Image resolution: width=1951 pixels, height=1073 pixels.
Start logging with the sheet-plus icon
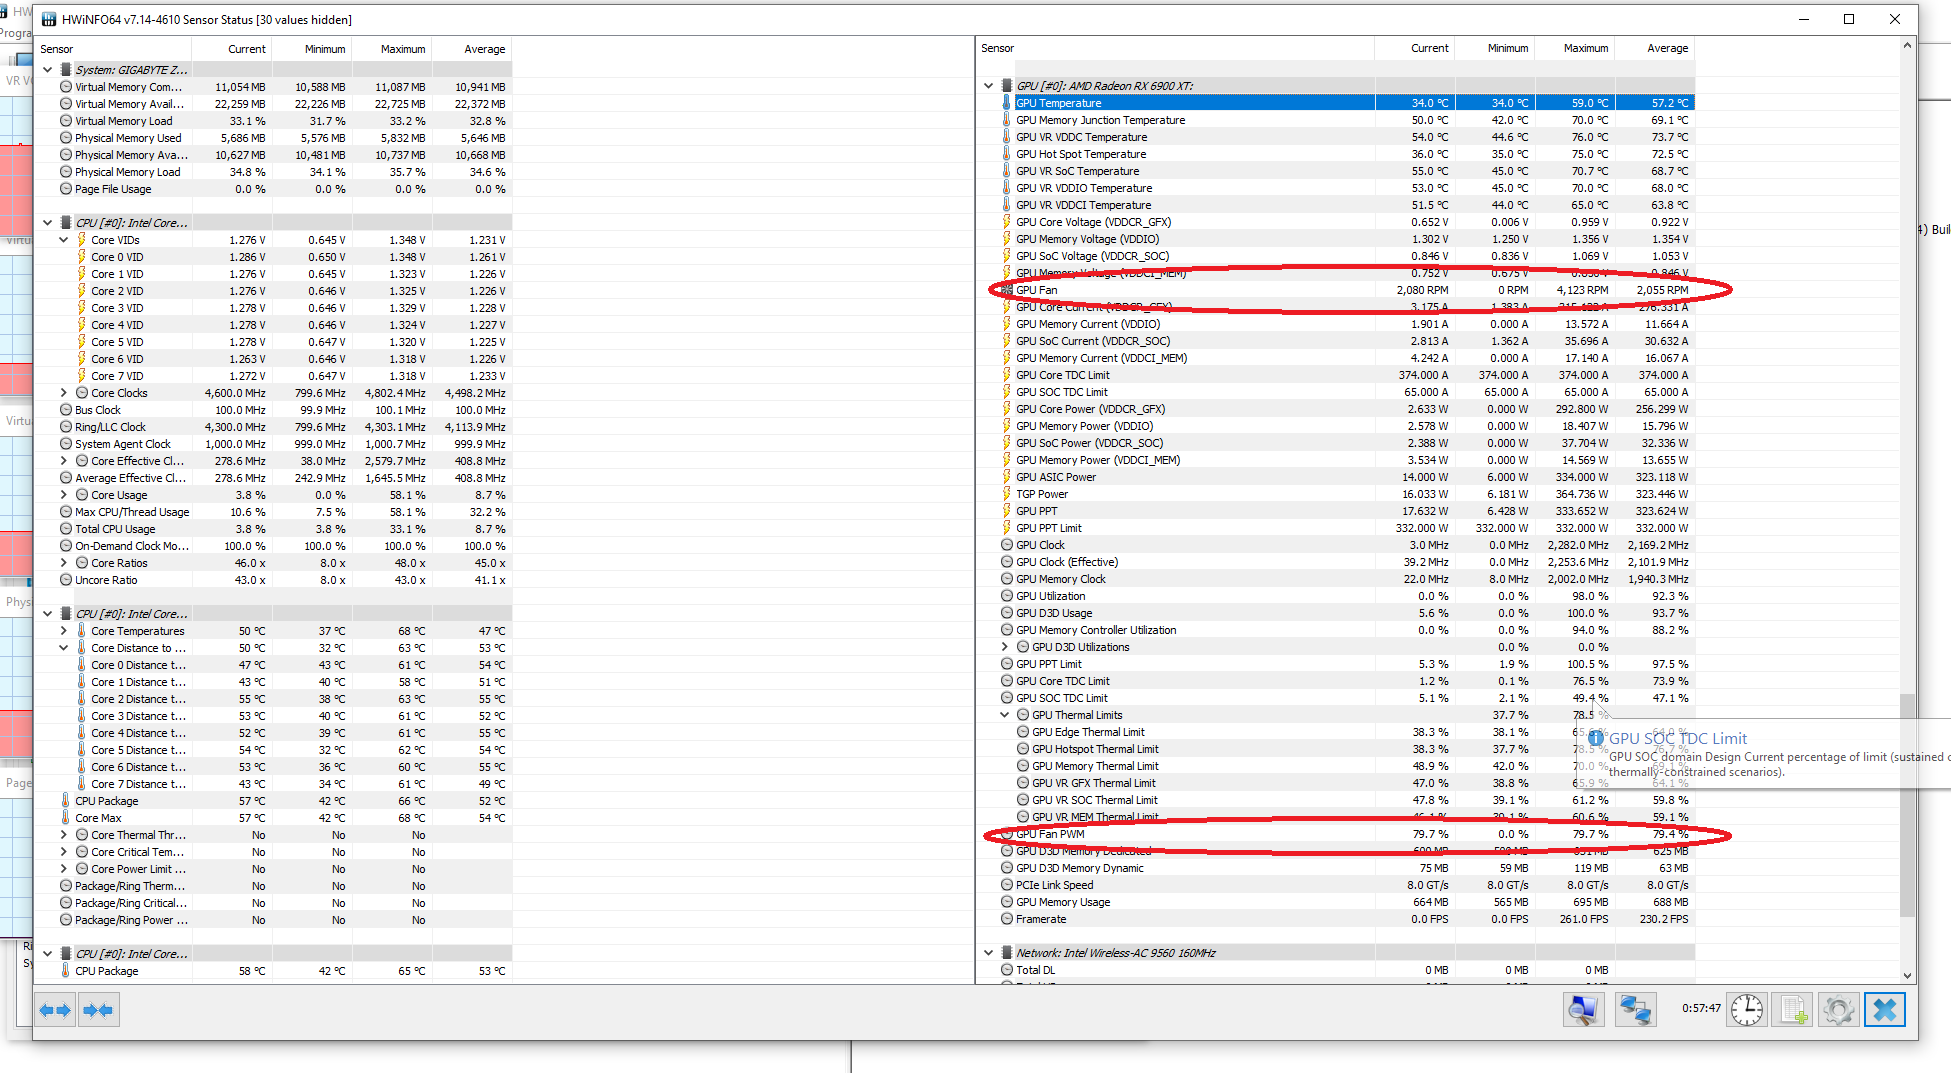point(1793,1010)
